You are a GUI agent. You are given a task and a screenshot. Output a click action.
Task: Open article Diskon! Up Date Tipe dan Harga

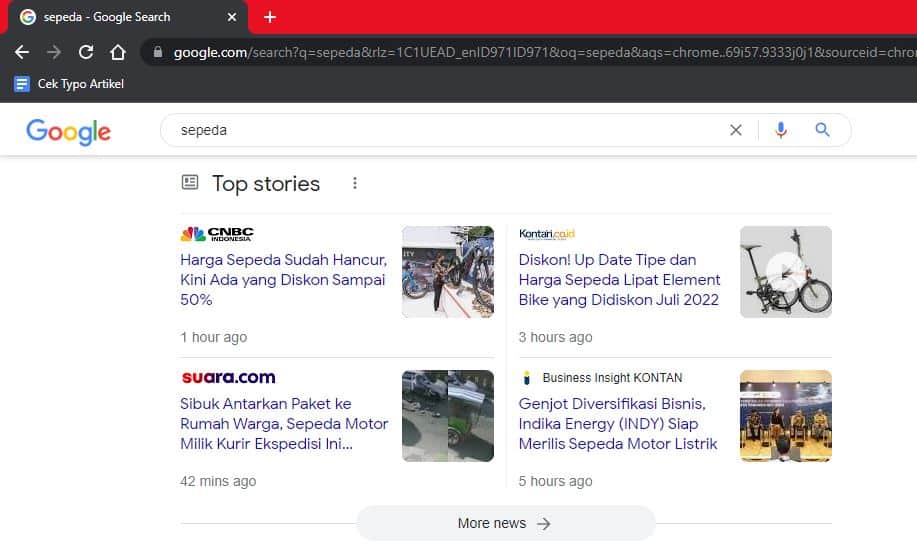coord(619,279)
